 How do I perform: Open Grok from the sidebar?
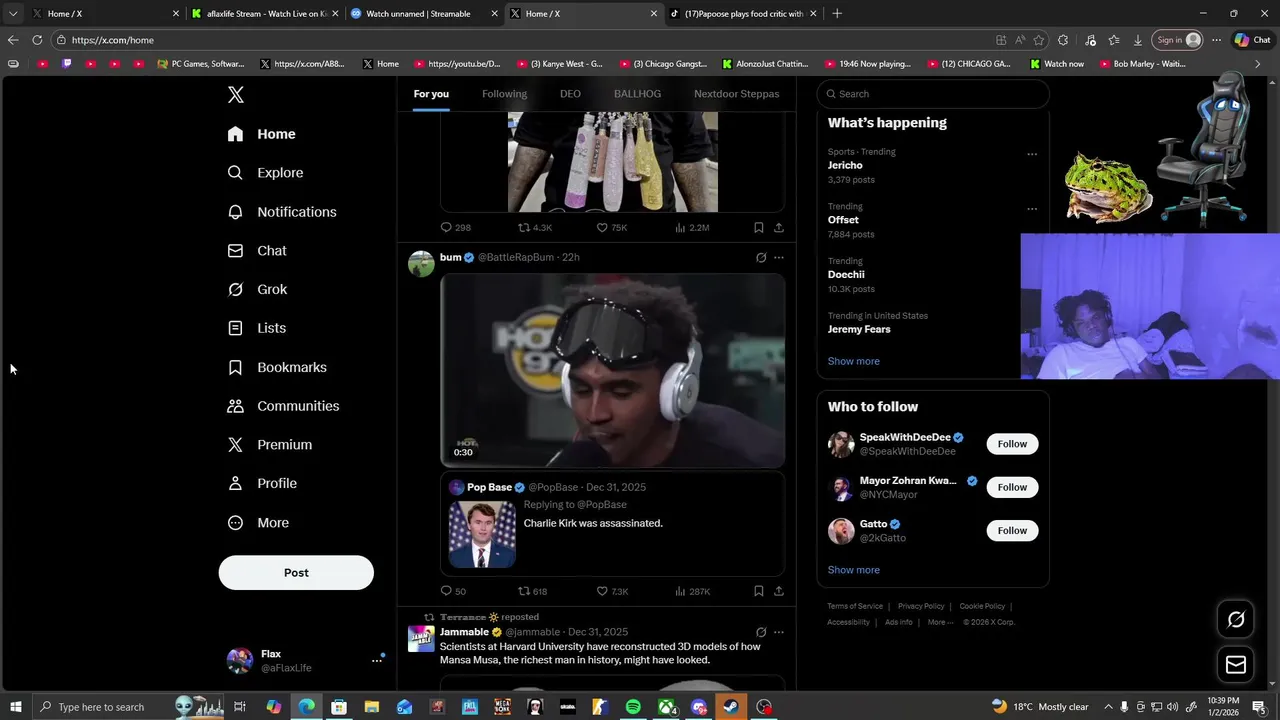pyautogui.click(x=257, y=289)
